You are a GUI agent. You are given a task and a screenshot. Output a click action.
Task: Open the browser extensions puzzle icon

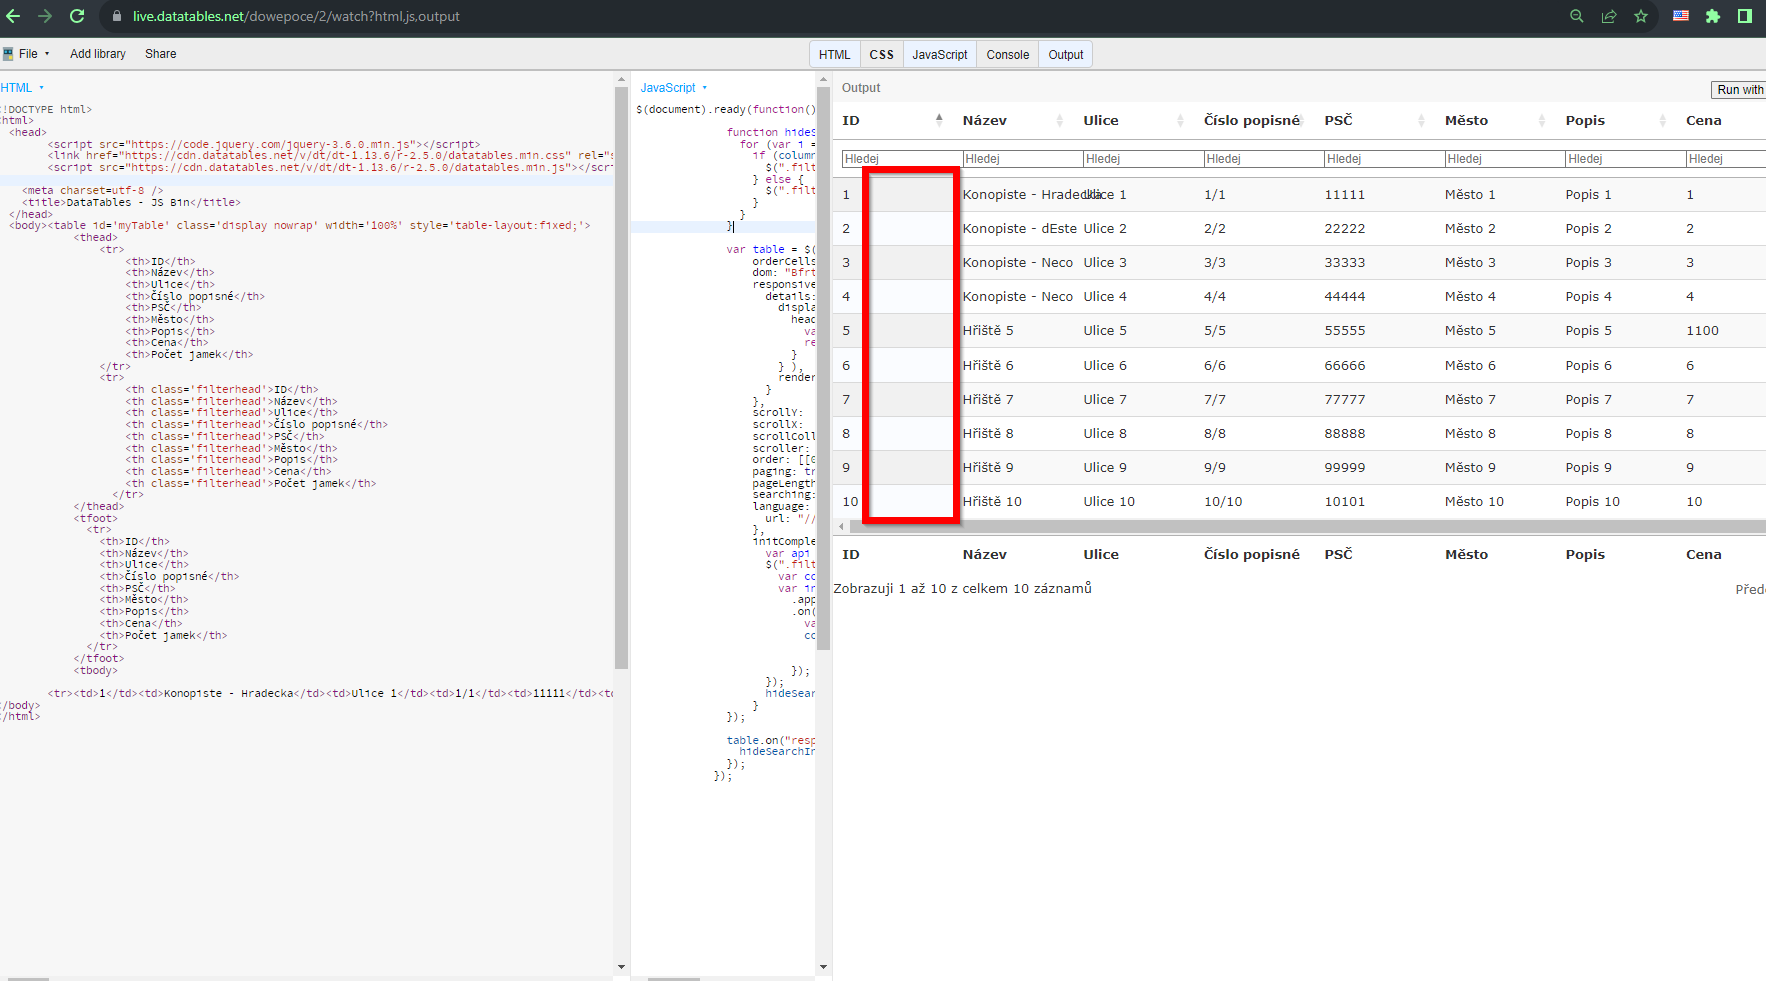click(1714, 16)
